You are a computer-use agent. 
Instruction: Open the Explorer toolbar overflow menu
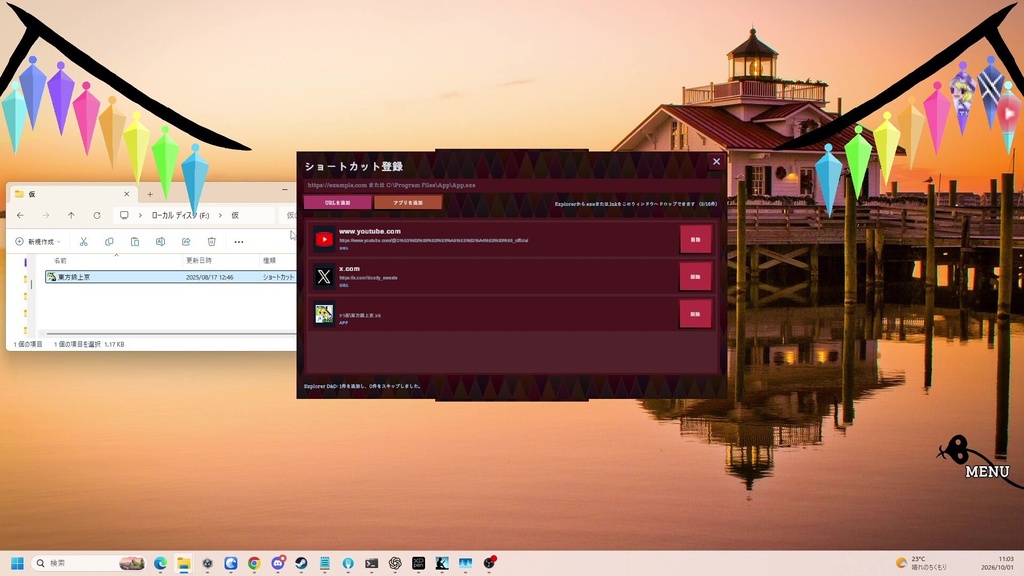coord(239,242)
